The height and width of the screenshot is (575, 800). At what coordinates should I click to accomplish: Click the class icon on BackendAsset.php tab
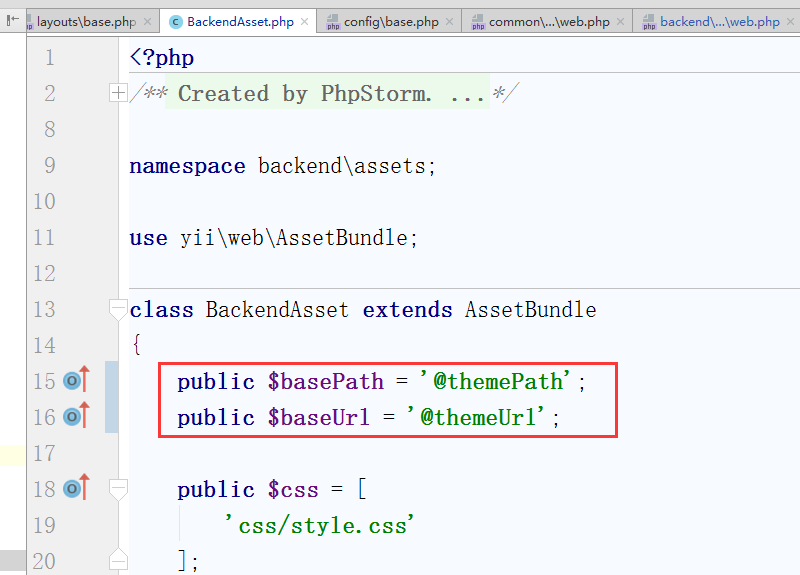pos(176,22)
